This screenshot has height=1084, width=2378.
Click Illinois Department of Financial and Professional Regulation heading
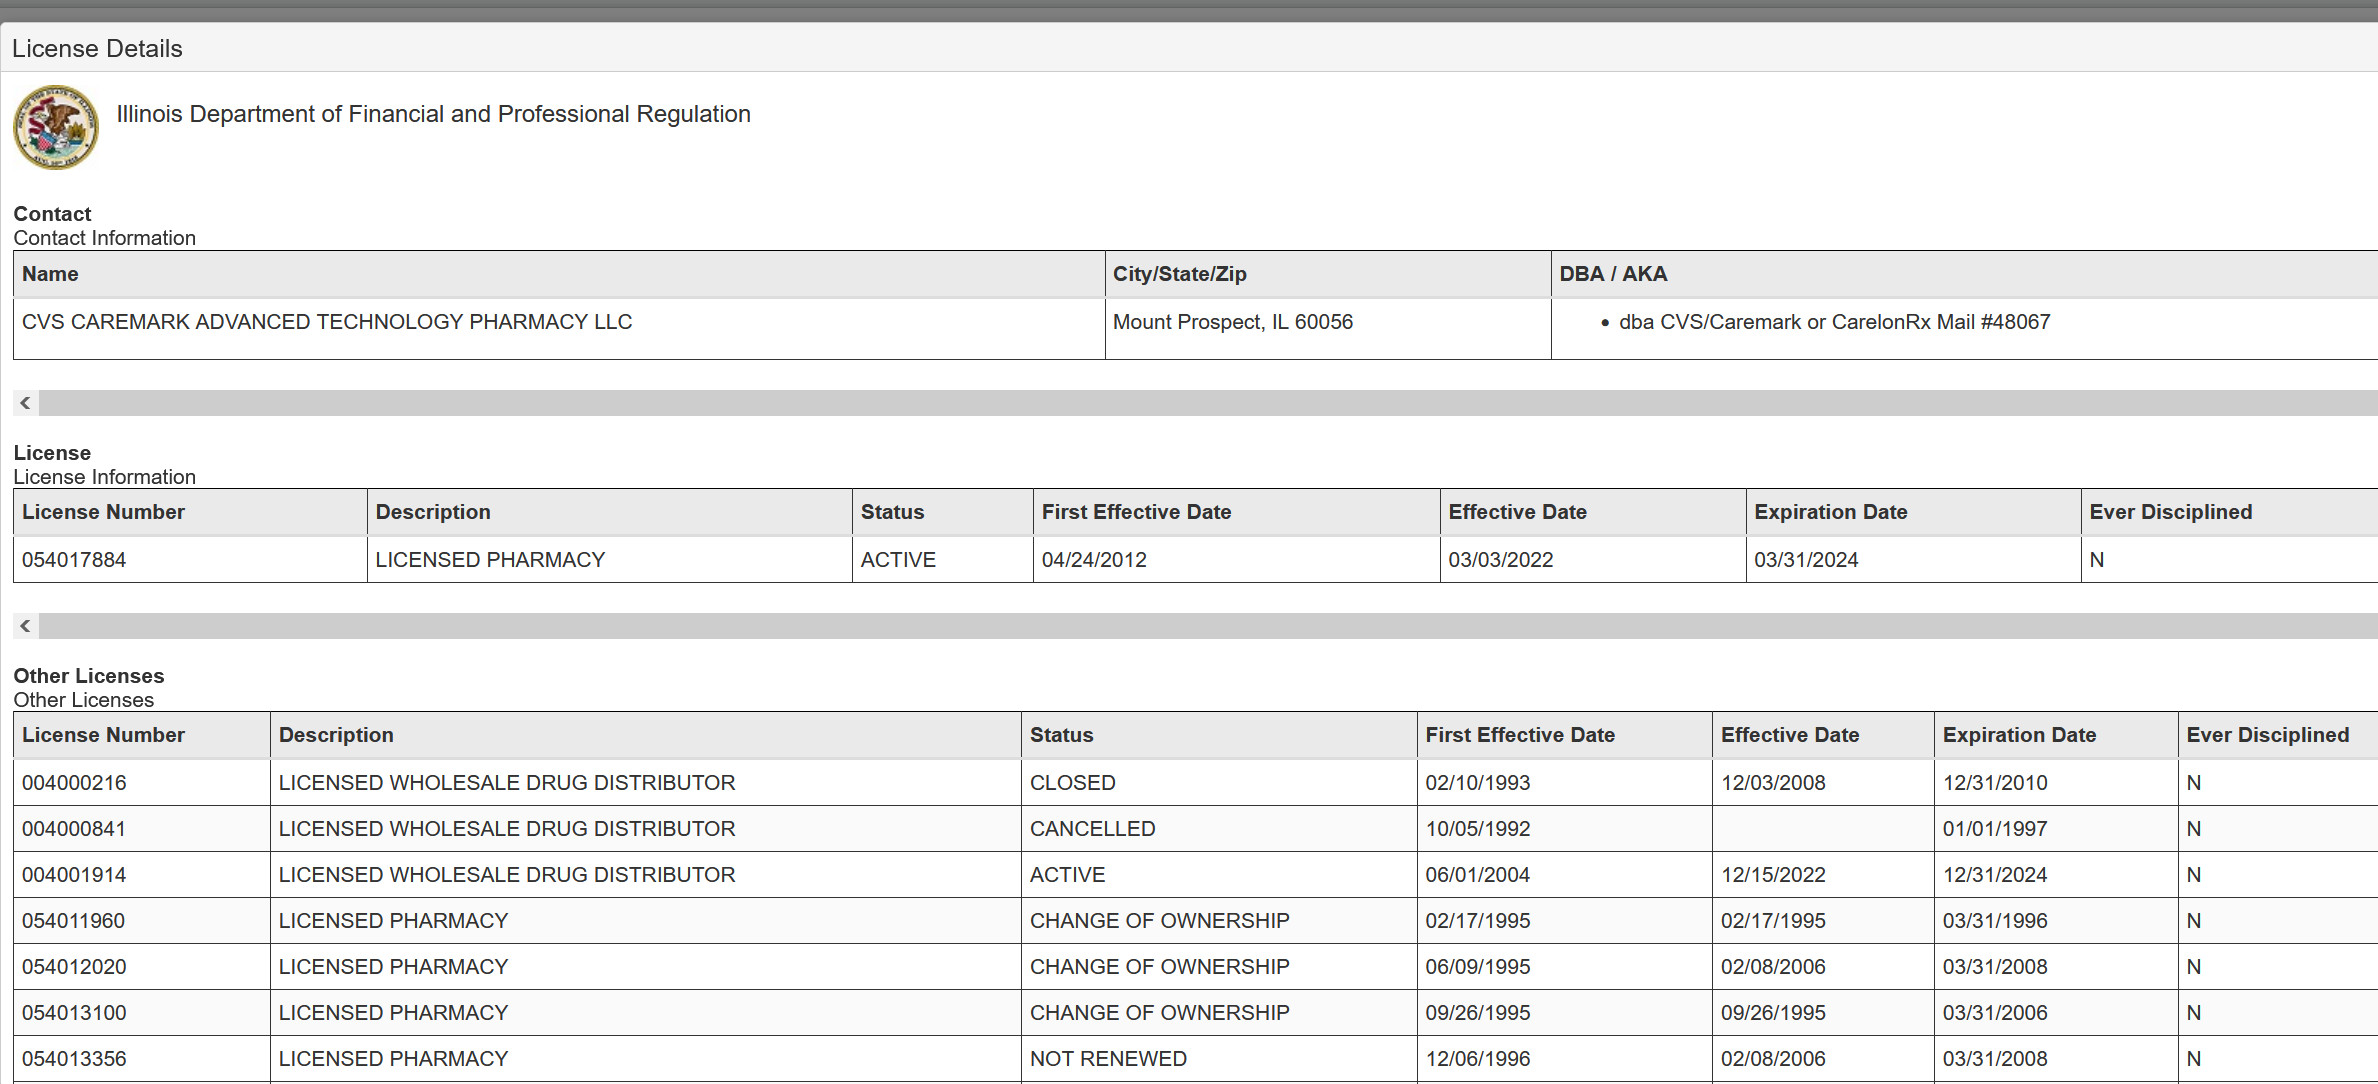tap(433, 114)
